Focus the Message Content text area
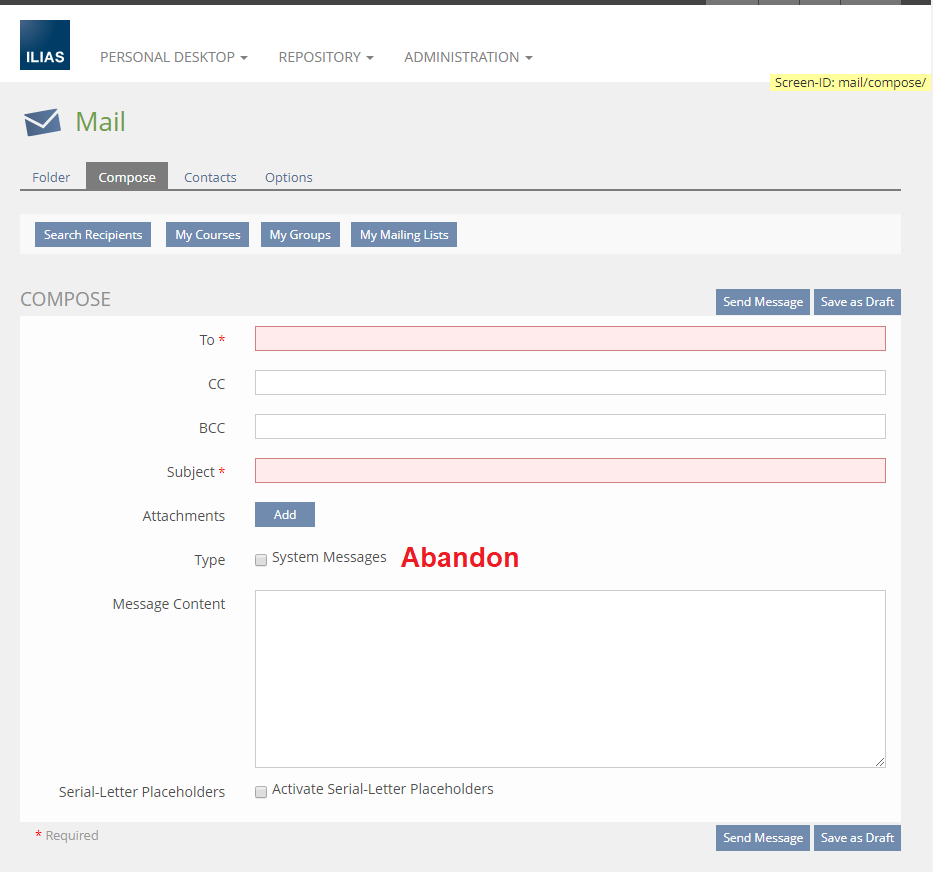Viewport: 933px width, 872px height. (x=570, y=678)
